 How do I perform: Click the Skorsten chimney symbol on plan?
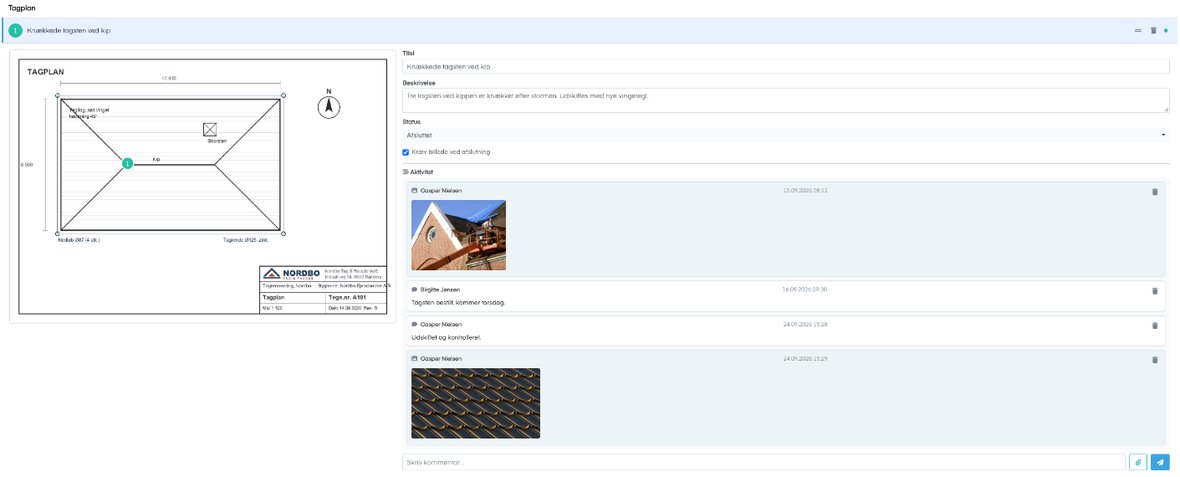point(210,129)
